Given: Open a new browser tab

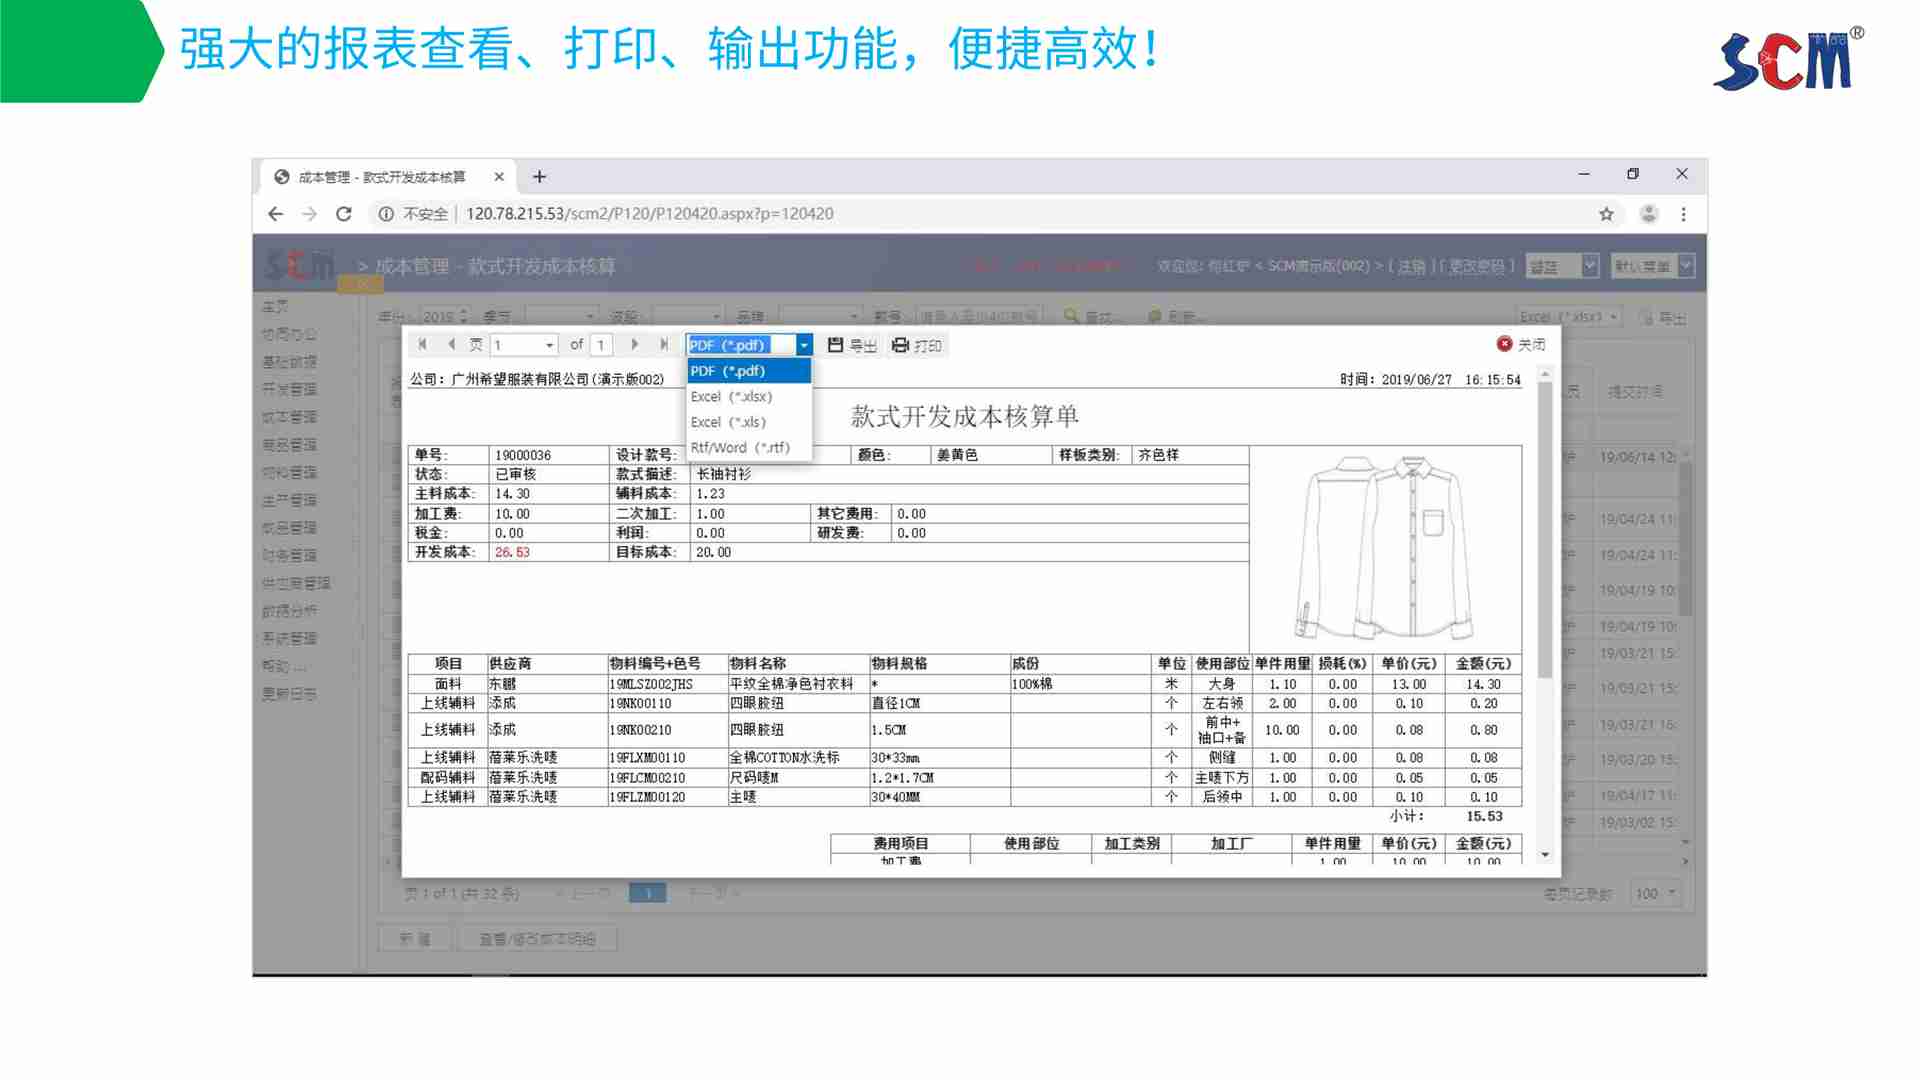Looking at the screenshot, I should coord(540,177).
